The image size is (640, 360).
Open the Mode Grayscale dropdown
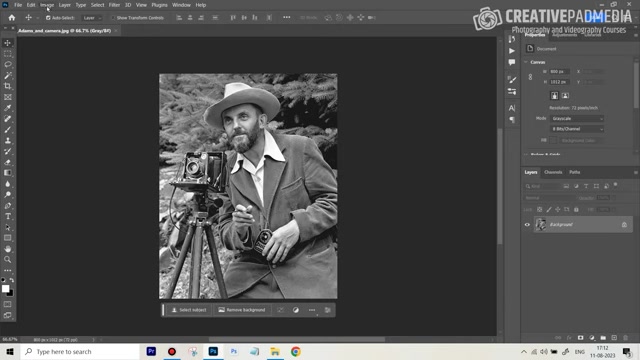click(577, 119)
